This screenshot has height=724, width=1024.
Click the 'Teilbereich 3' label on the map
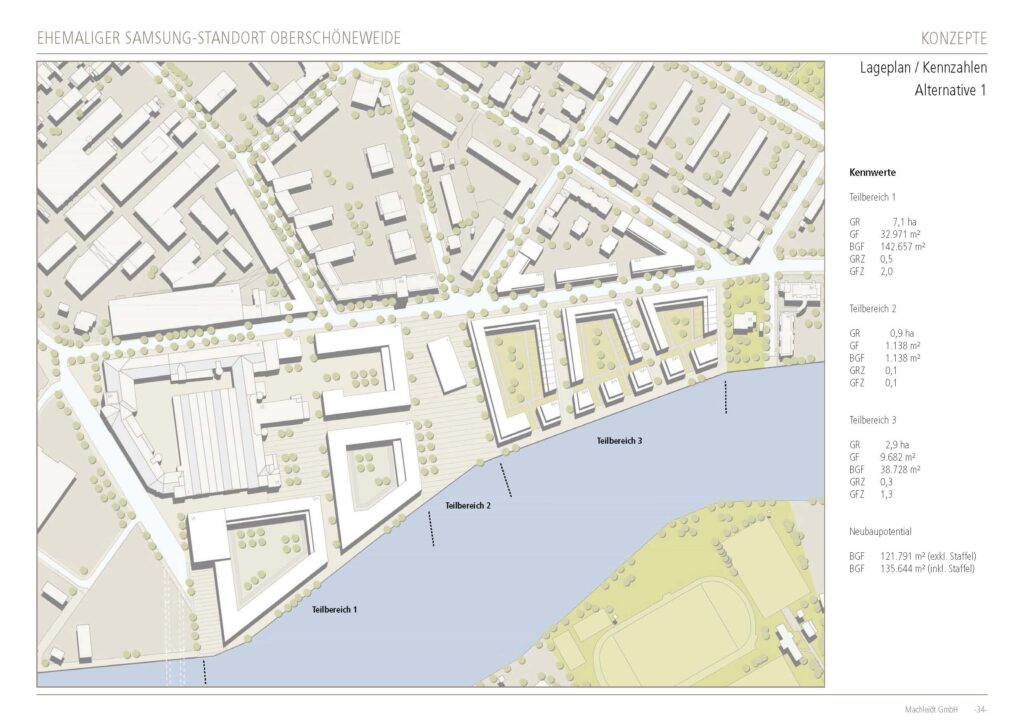(619, 441)
